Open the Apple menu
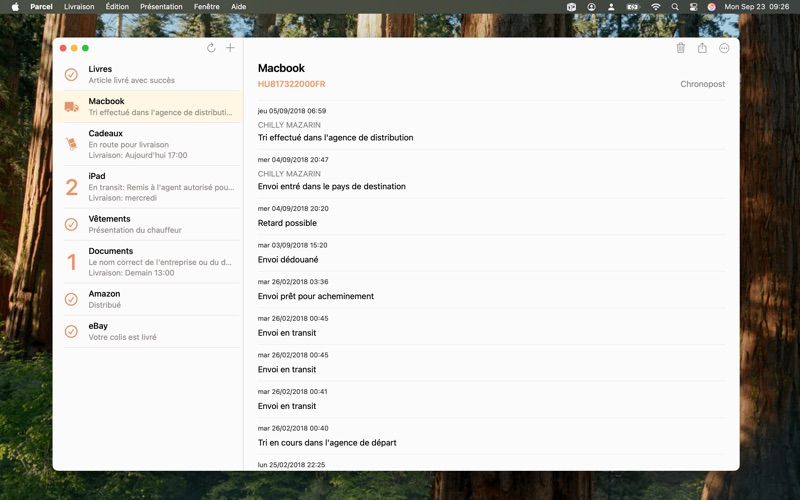Viewport: 800px width, 500px height. pyautogui.click(x=15, y=7)
